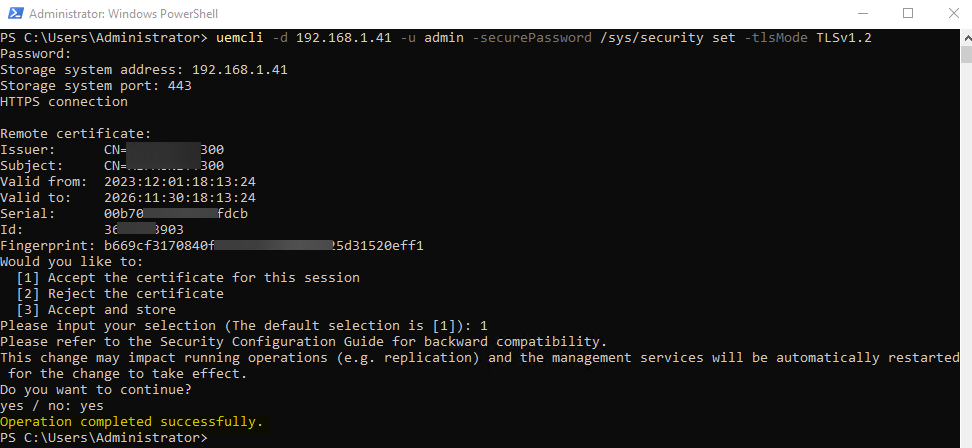Click the PowerShell icon in the title bar
The width and height of the screenshot is (972, 448).
coord(14,14)
